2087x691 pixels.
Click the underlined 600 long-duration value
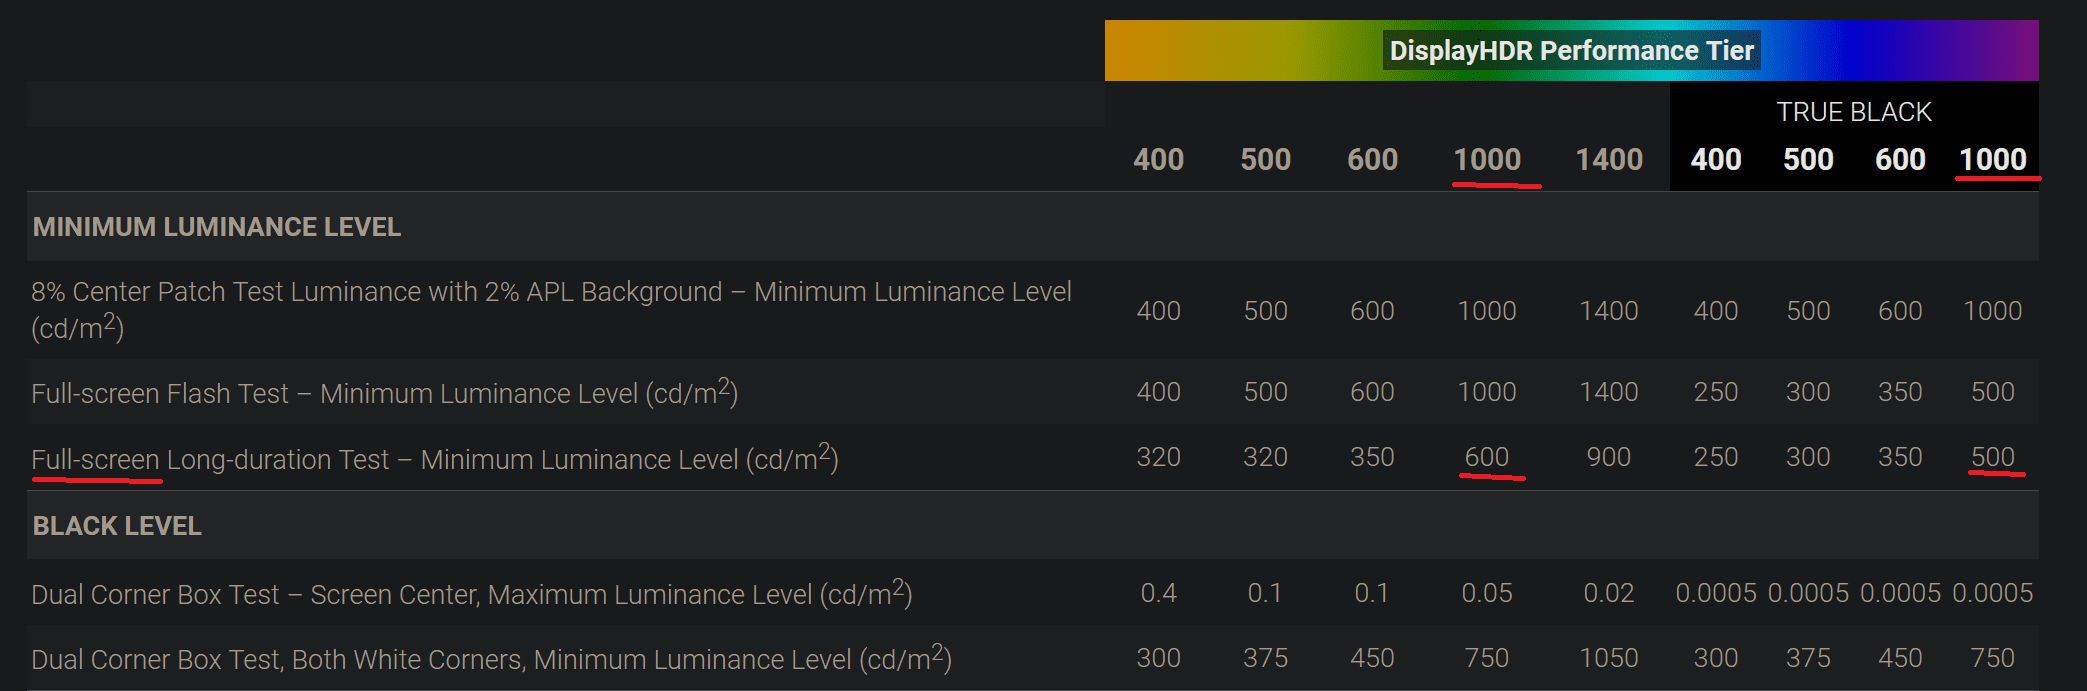(x=1487, y=457)
